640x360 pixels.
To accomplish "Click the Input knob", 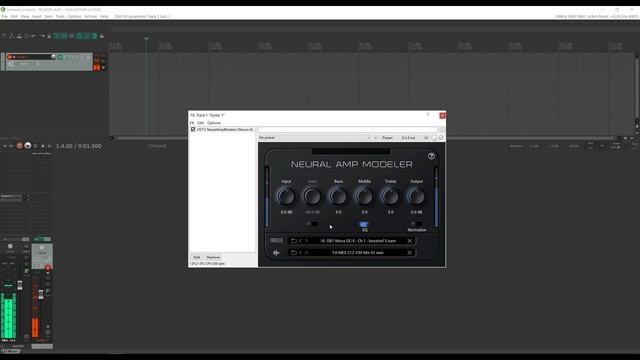I will coord(286,196).
